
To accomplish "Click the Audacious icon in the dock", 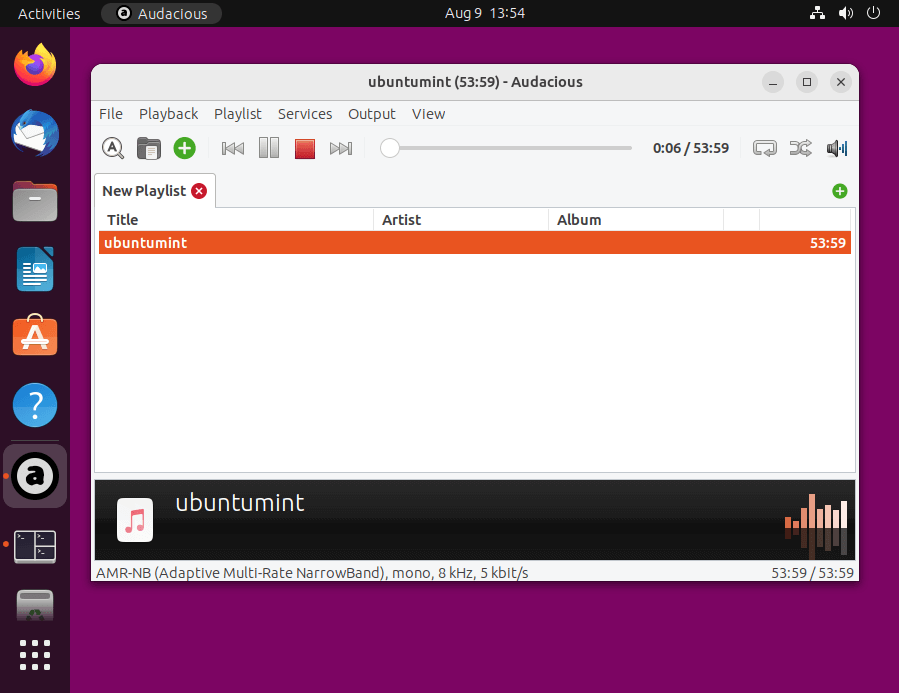I will coord(35,476).
